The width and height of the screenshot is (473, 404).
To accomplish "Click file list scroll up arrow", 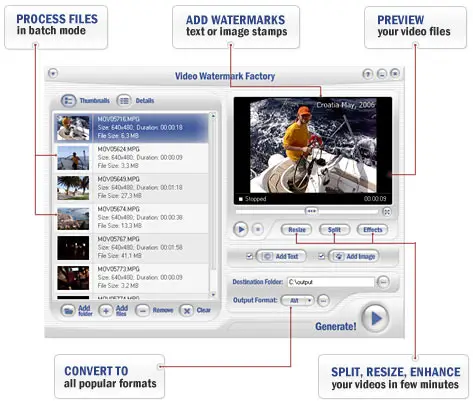I will [x=213, y=115].
